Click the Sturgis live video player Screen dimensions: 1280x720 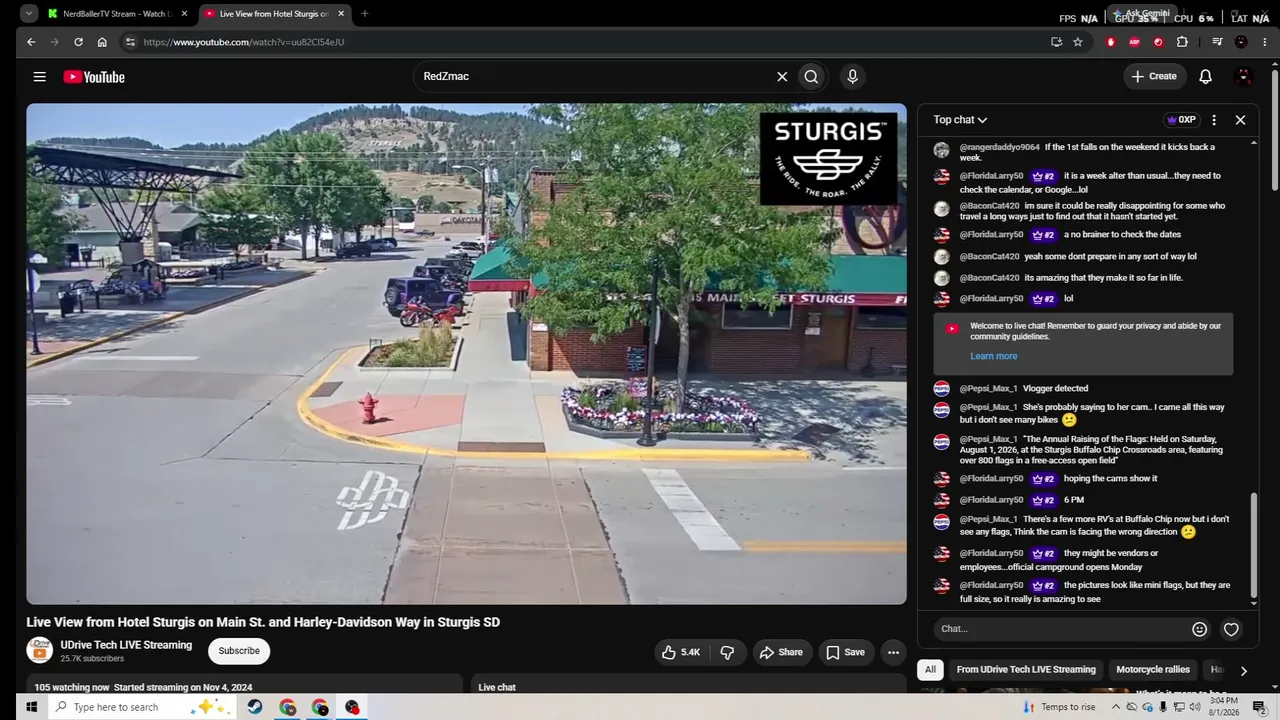(466, 354)
